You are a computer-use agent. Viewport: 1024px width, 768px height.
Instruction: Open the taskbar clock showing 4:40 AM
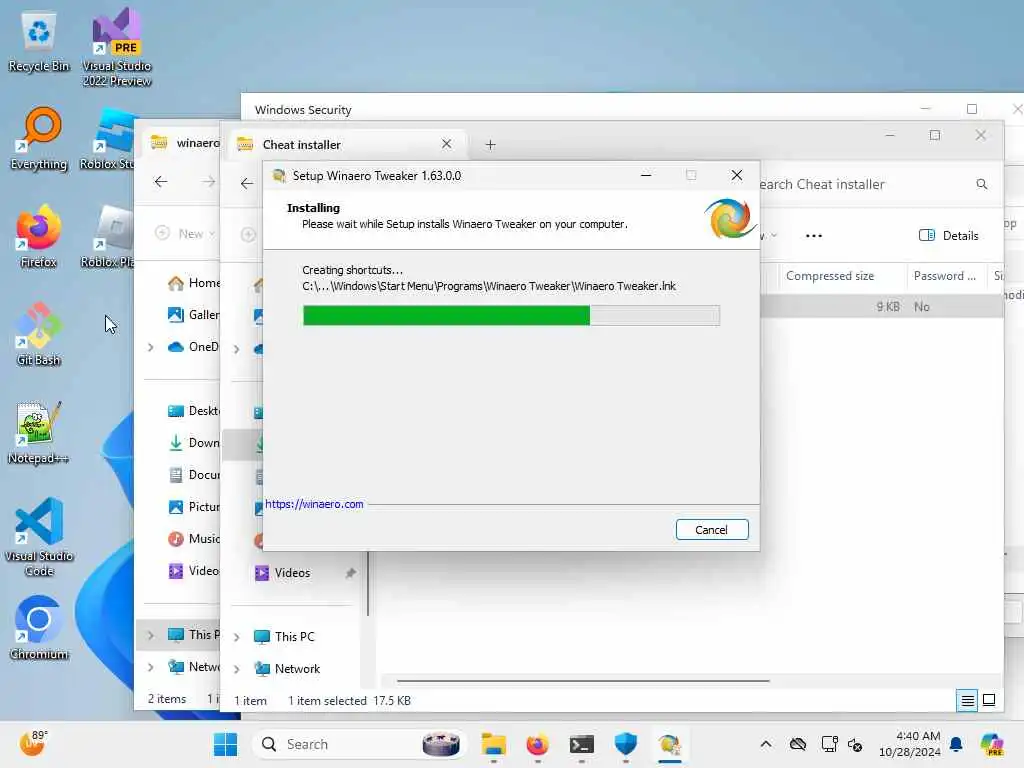point(910,744)
